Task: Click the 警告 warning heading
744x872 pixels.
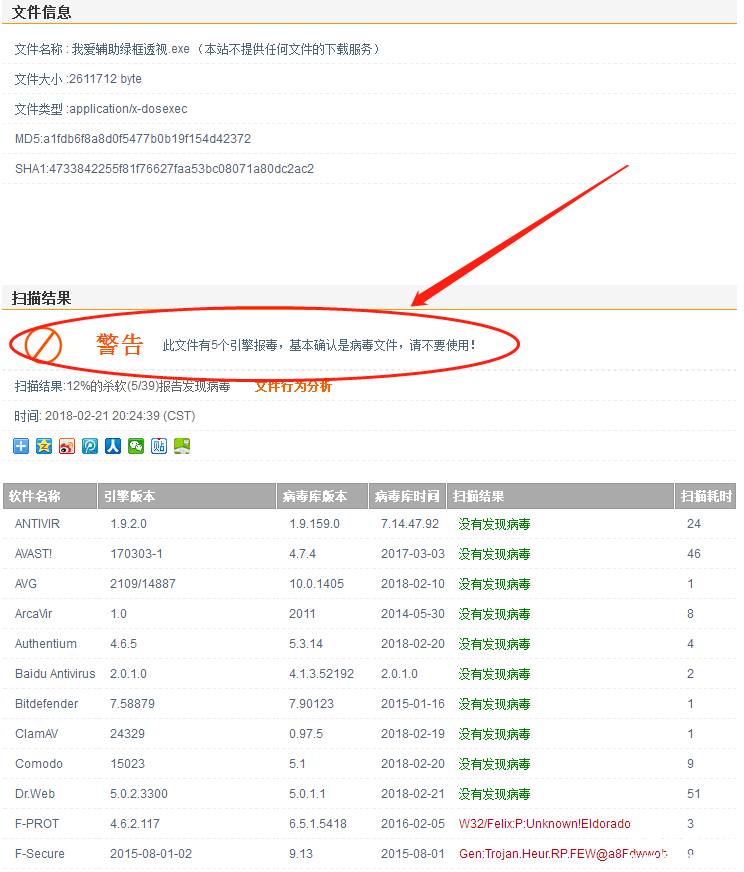Action: point(120,345)
